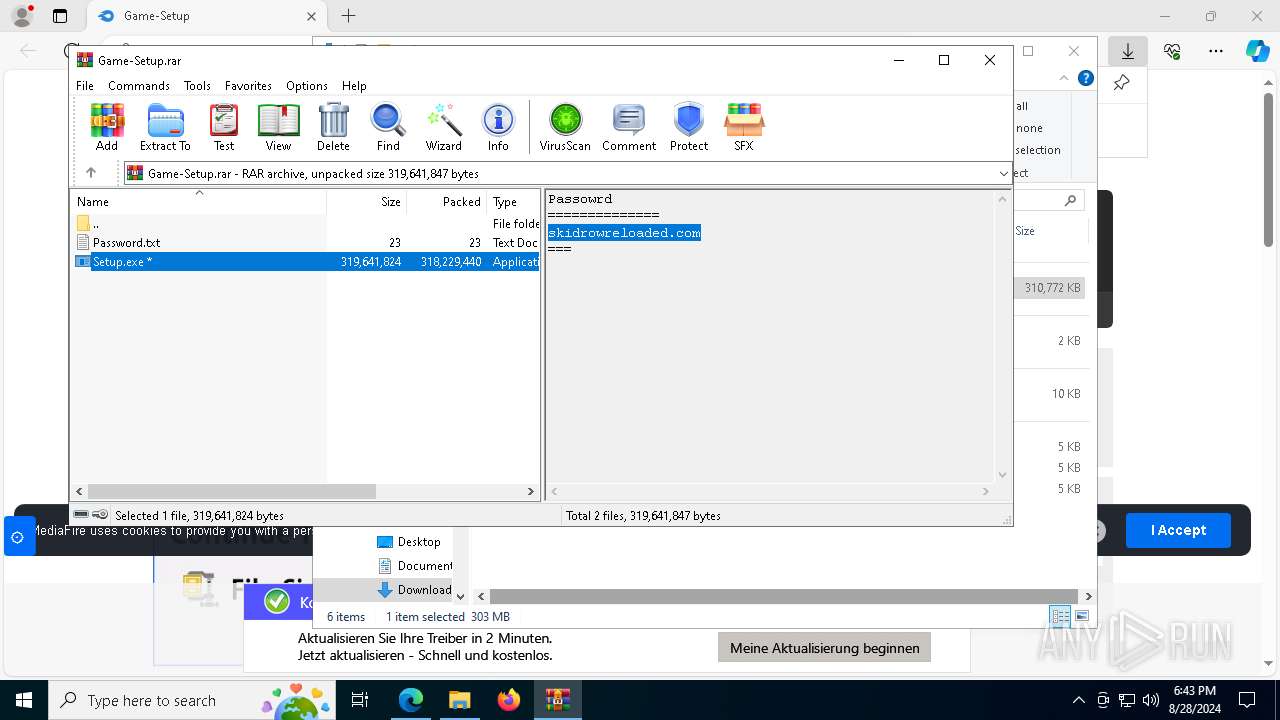This screenshot has height=720, width=1280.
Task: Click the Protect shield icon
Action: coord(689,127)
